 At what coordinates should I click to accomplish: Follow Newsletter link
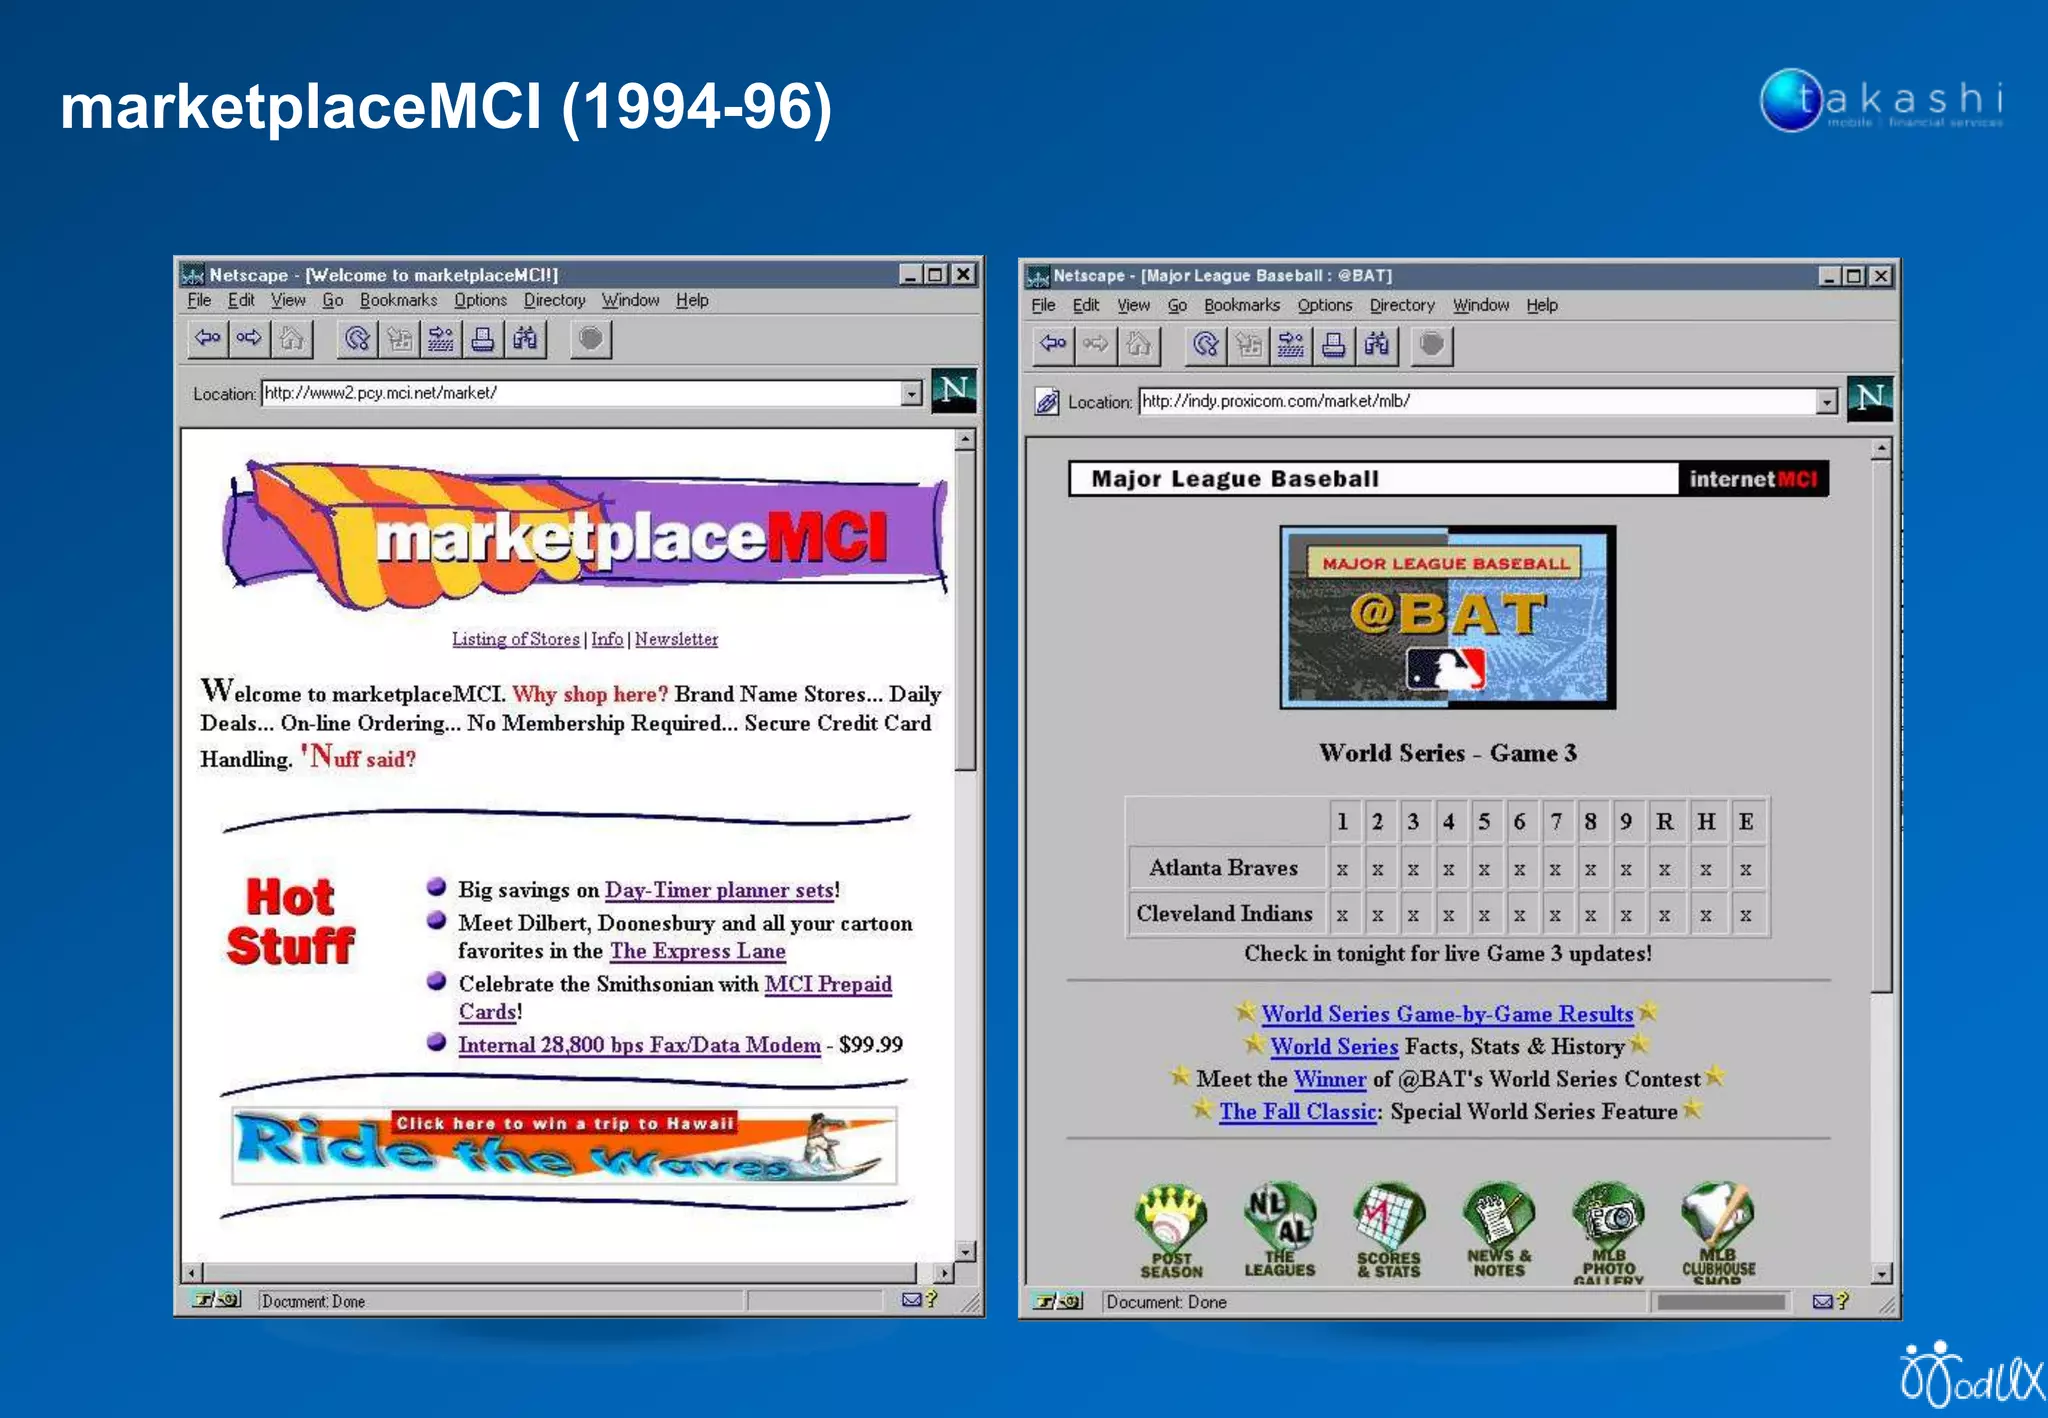point(676,639)
